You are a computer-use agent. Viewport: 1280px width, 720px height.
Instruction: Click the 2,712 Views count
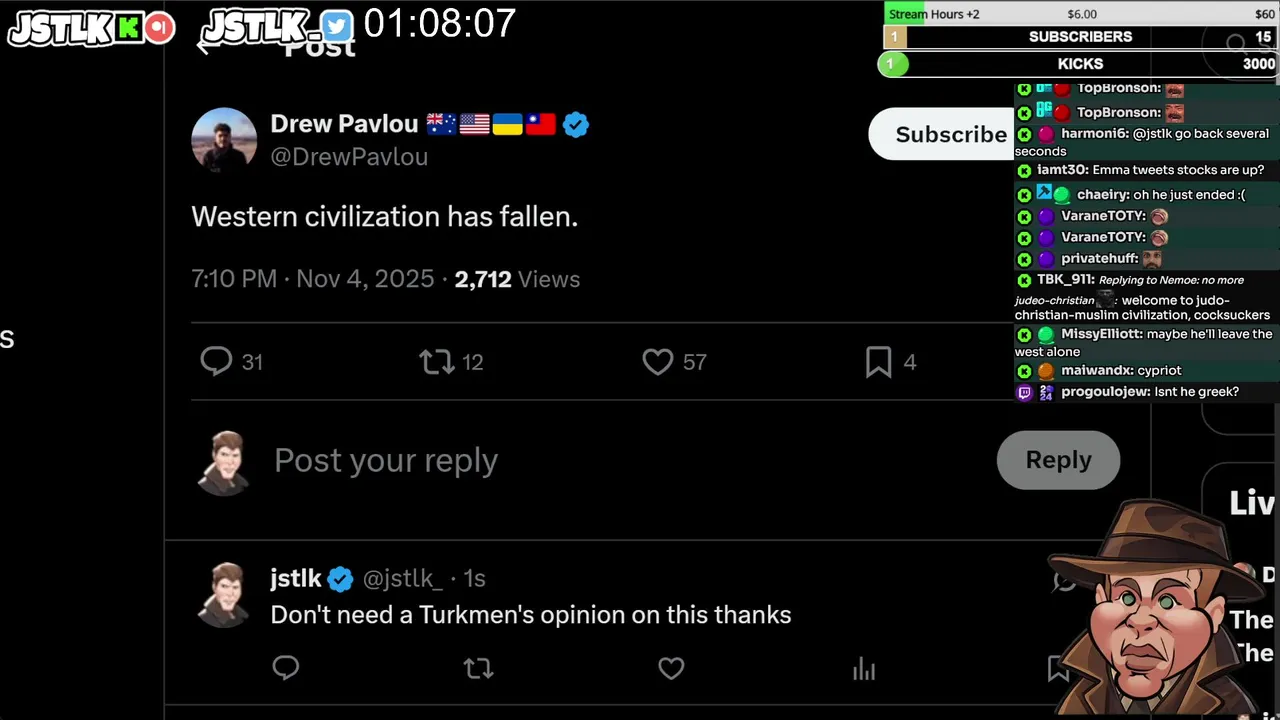click(516, 279)
